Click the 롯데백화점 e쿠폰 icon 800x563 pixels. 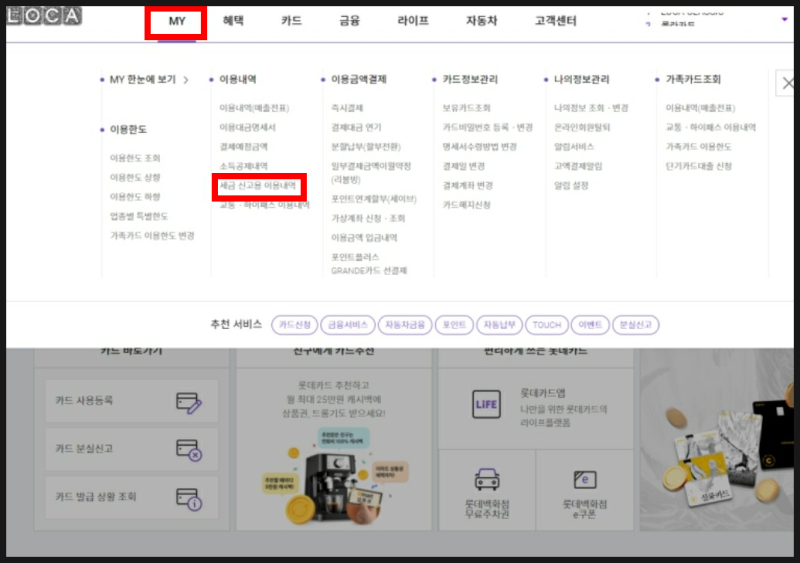[x=585, y=480]
